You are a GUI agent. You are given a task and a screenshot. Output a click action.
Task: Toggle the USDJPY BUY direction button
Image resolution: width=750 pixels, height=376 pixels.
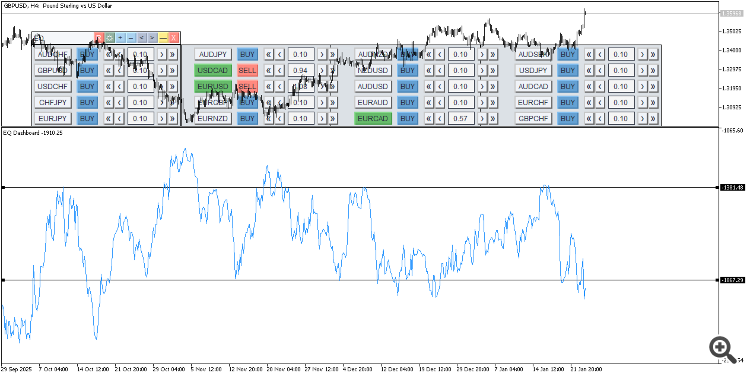tap(568, 70)
